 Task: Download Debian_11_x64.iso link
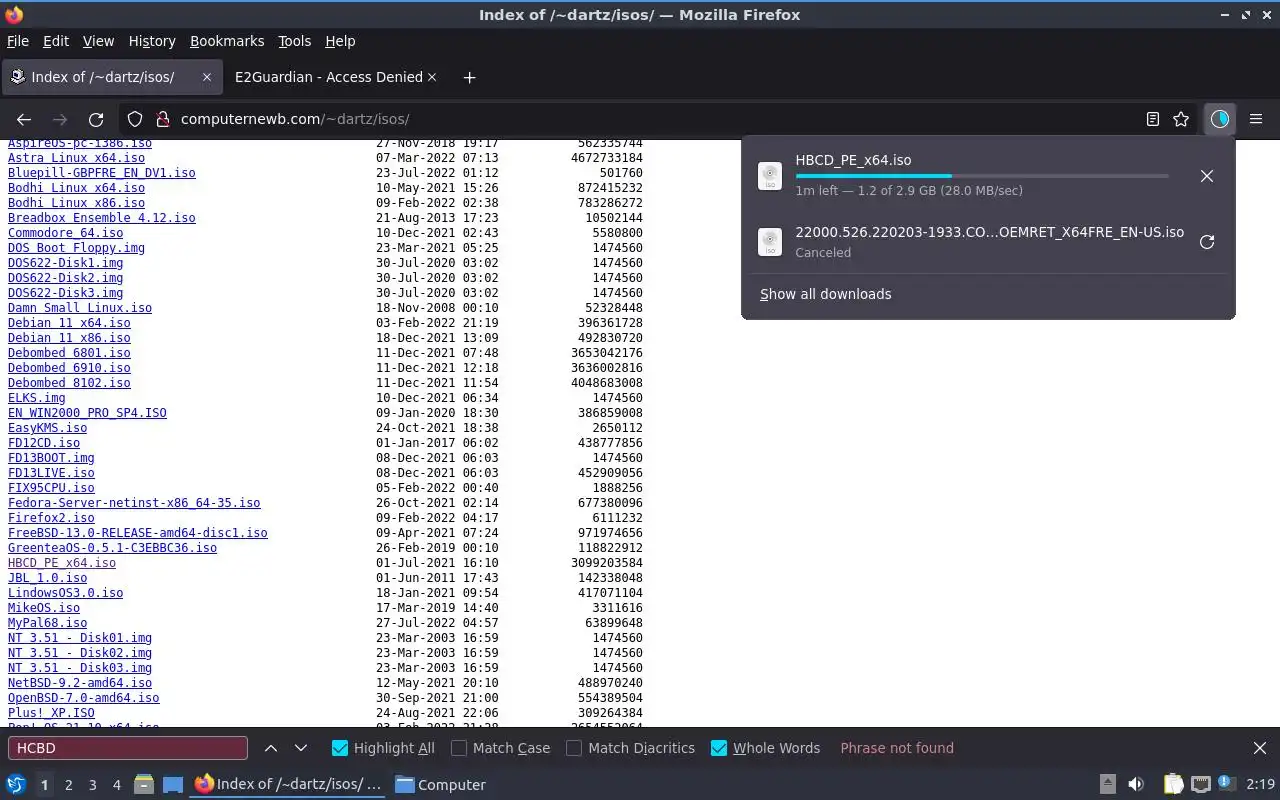click(69, 323)
